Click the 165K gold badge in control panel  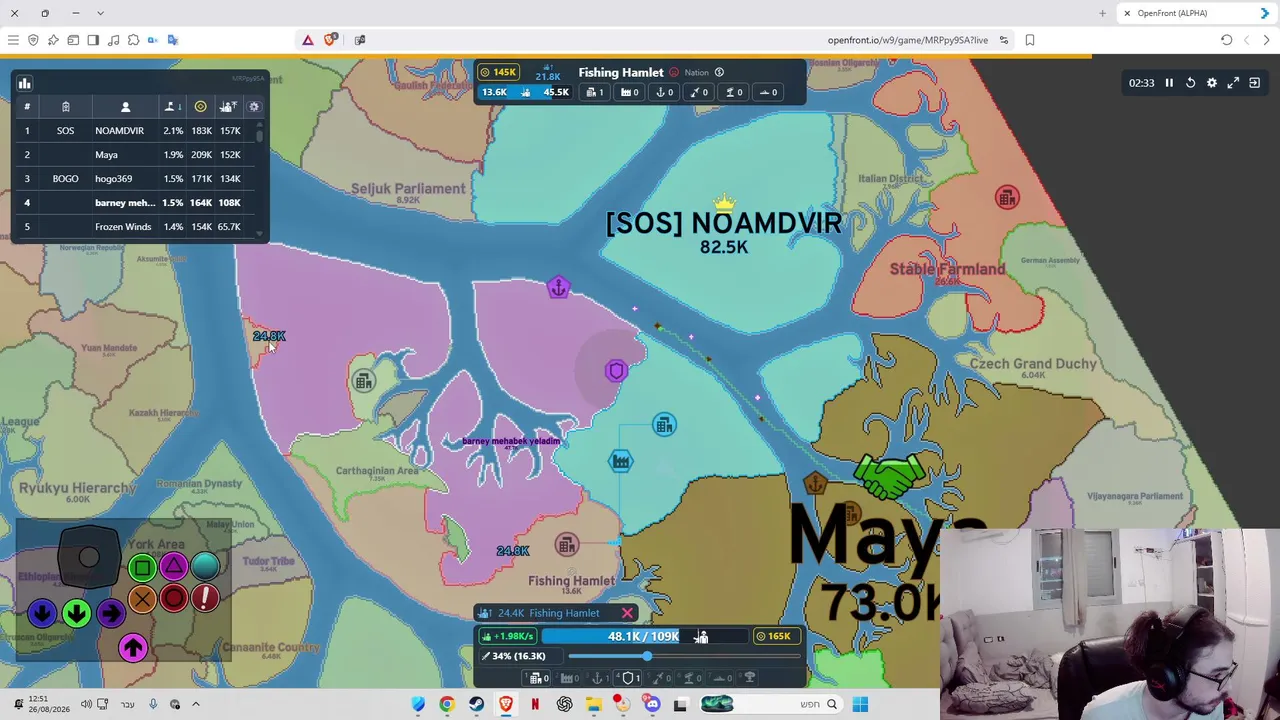pyautogui.click(x=775, y=636)
